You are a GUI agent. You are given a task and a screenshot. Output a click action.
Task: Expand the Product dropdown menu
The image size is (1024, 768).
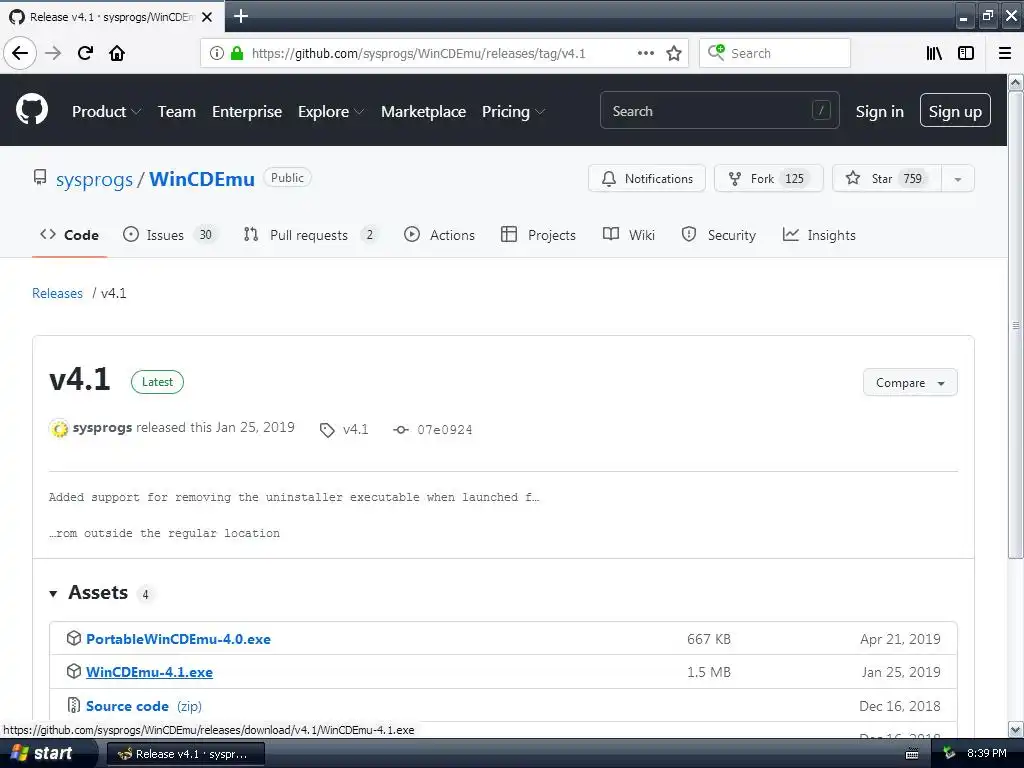[x=106, y=112]
